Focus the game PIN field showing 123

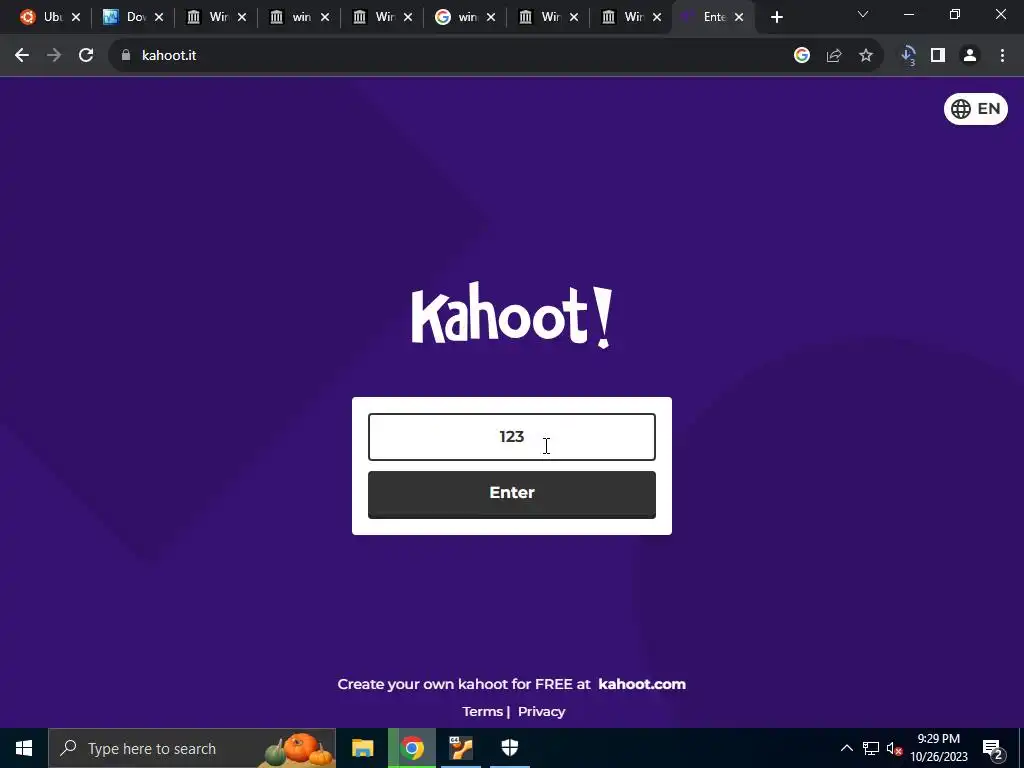511,437
